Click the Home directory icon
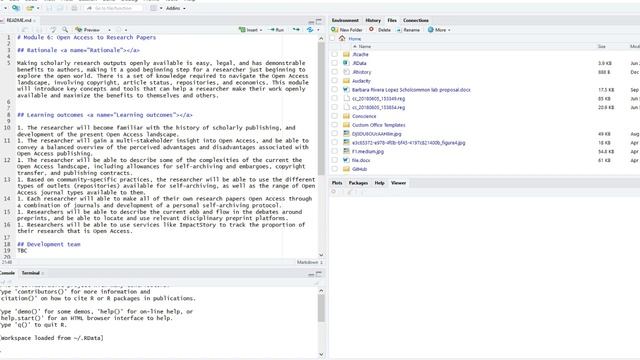This screenshot has height=360, width=640. tap(342, 38)
